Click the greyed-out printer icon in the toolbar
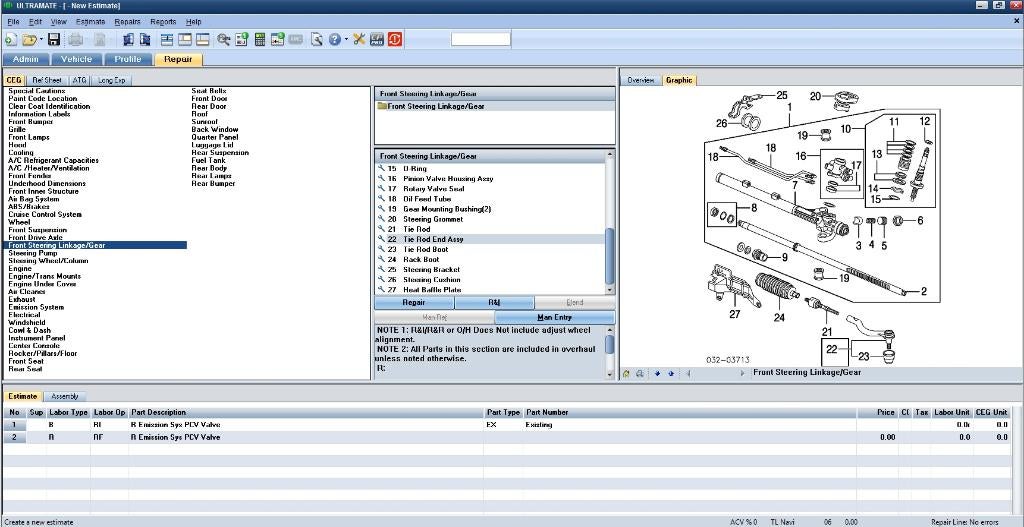The image size is (1024, 527). point(76,40)
